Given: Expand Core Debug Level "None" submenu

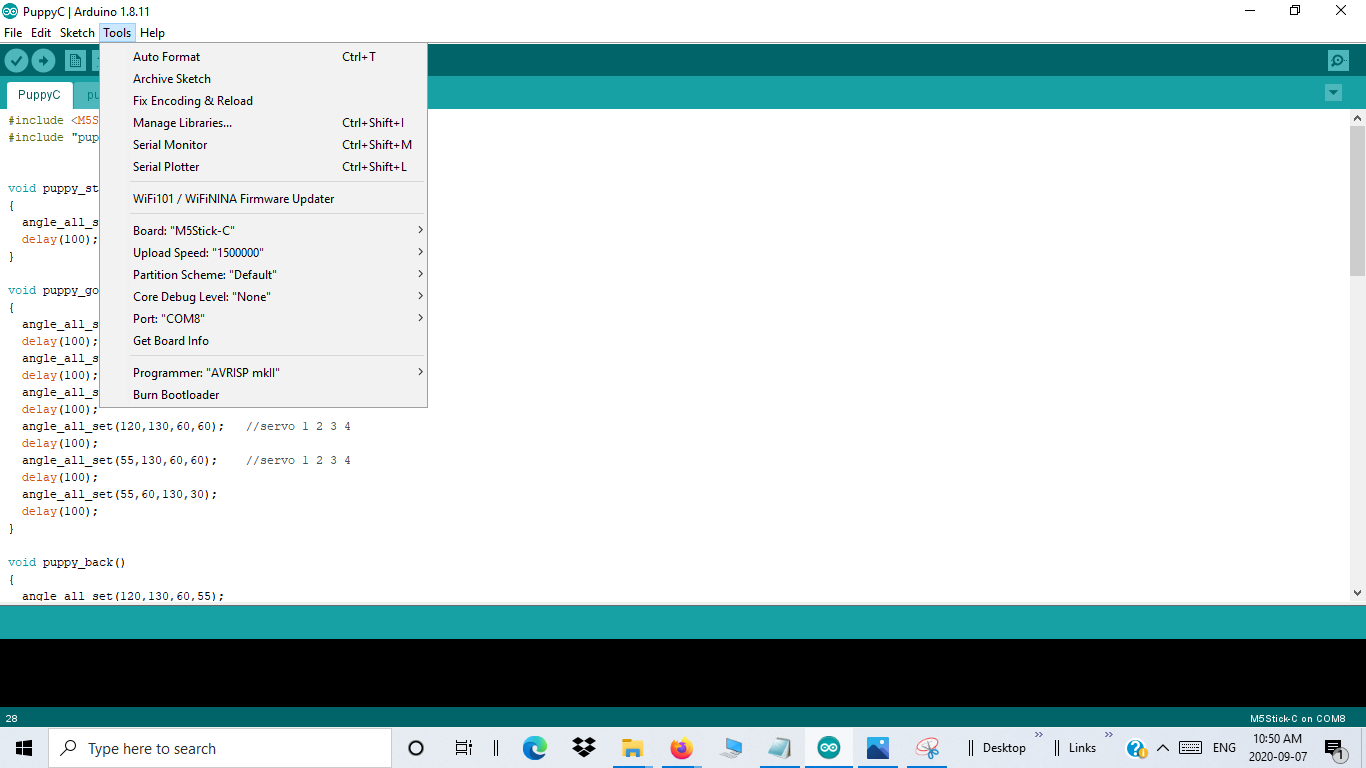Looking at the screenshot, I should pos(264,297).
